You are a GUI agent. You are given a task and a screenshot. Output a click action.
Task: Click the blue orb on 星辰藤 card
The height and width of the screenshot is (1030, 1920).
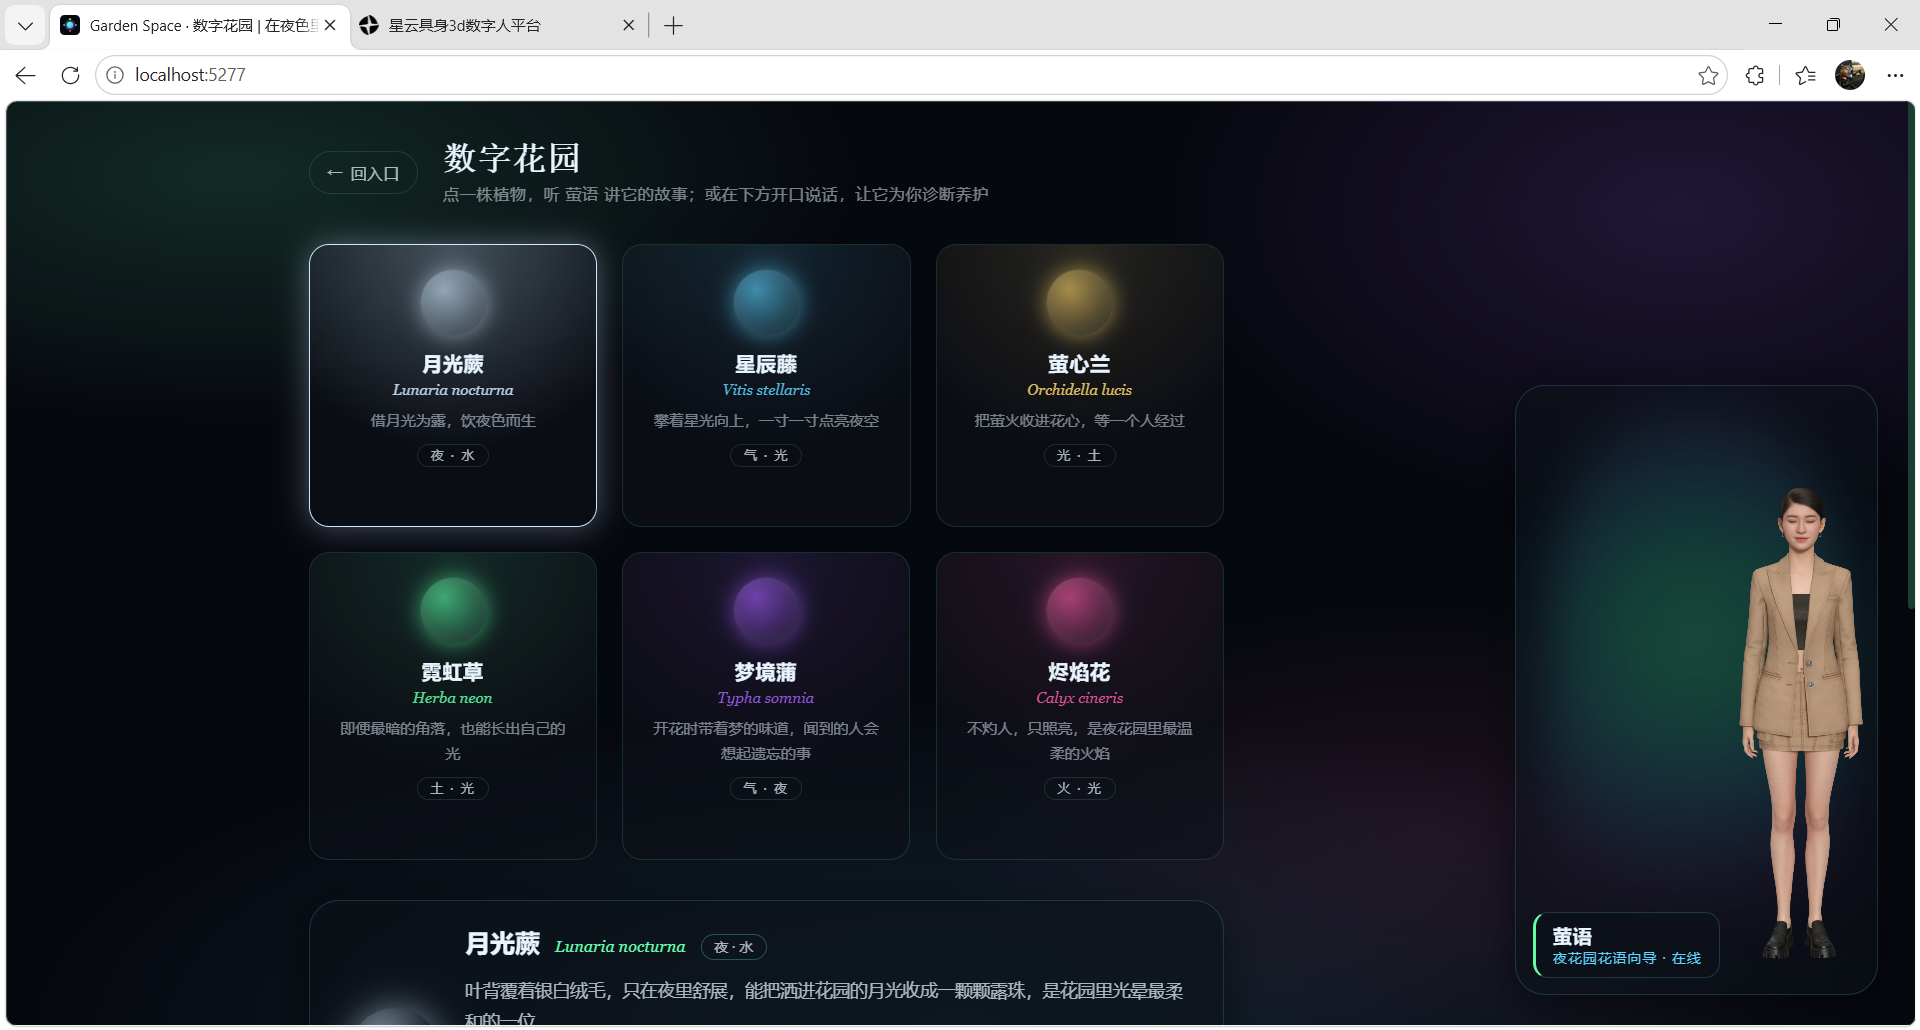coord(767,303)
